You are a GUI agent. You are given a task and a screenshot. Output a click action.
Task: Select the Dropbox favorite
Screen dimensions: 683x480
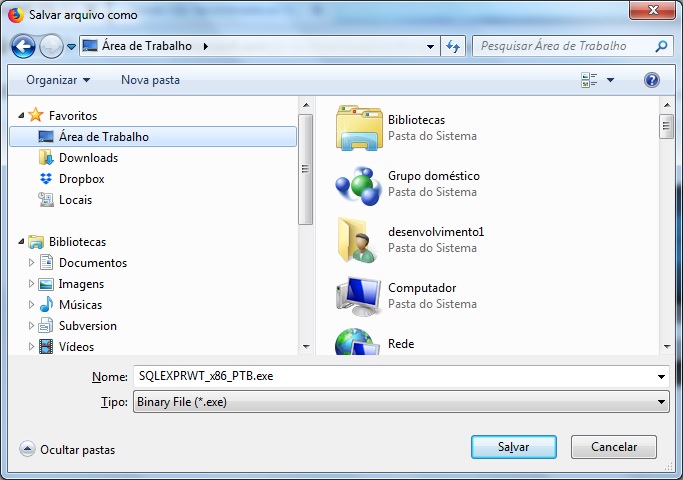click(81, 179)
